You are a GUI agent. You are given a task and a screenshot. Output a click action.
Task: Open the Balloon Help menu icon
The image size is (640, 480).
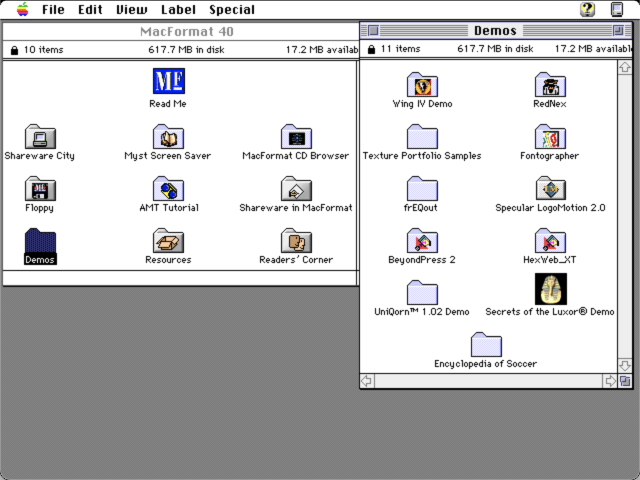pyautogui.click(x=587, y=9)
